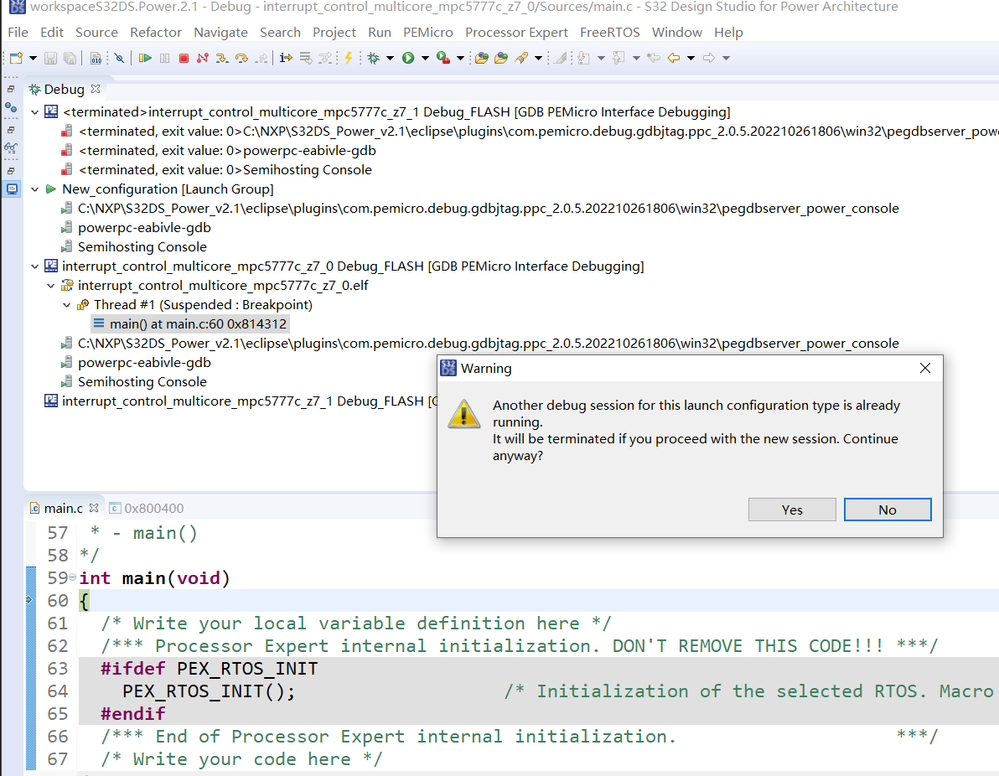The width and height of the screenshot is (999, 776).
Task: Click the Open Element folder icon
Action: (x=482, y=58)
